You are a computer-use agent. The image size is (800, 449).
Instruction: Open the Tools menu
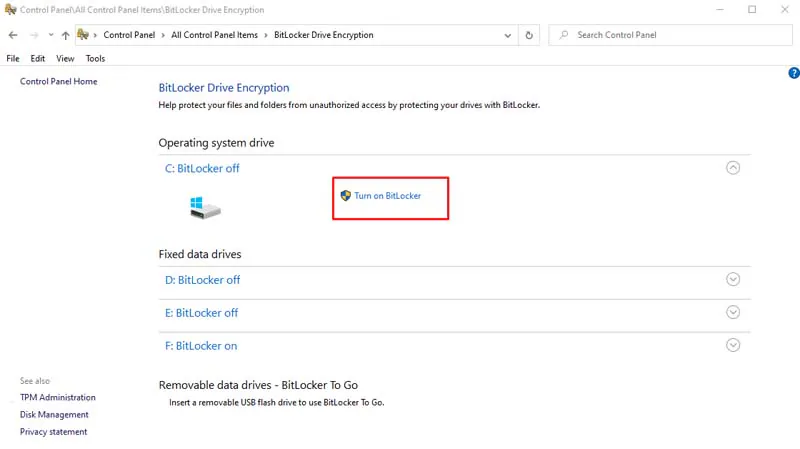tap(95, 59)
